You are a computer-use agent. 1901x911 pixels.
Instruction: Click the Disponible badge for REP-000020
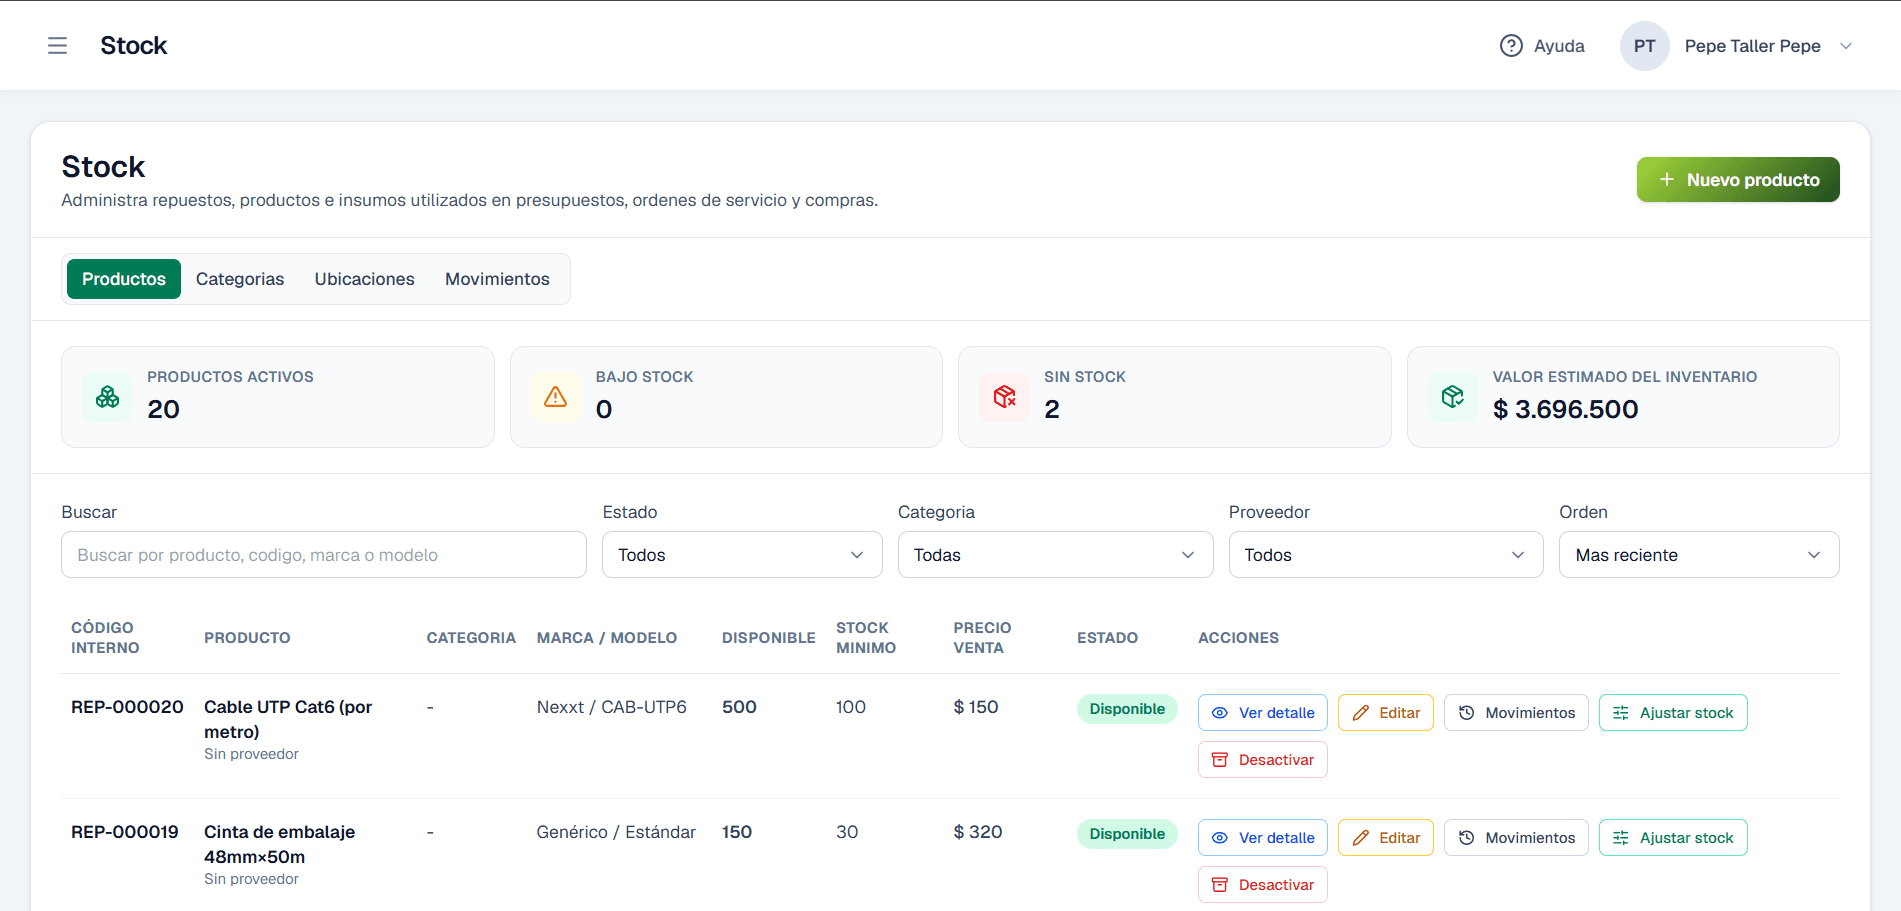(x=1127, y=709)
